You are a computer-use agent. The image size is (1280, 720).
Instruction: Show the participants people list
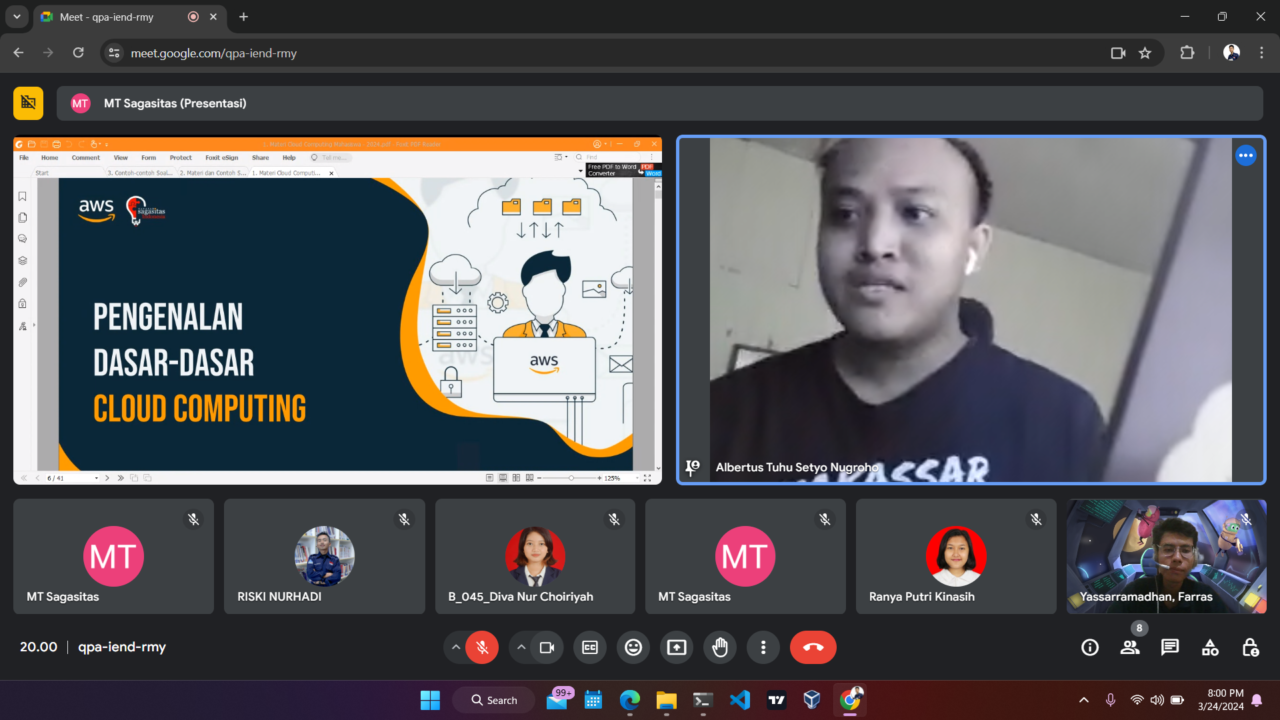point(1130,647)
